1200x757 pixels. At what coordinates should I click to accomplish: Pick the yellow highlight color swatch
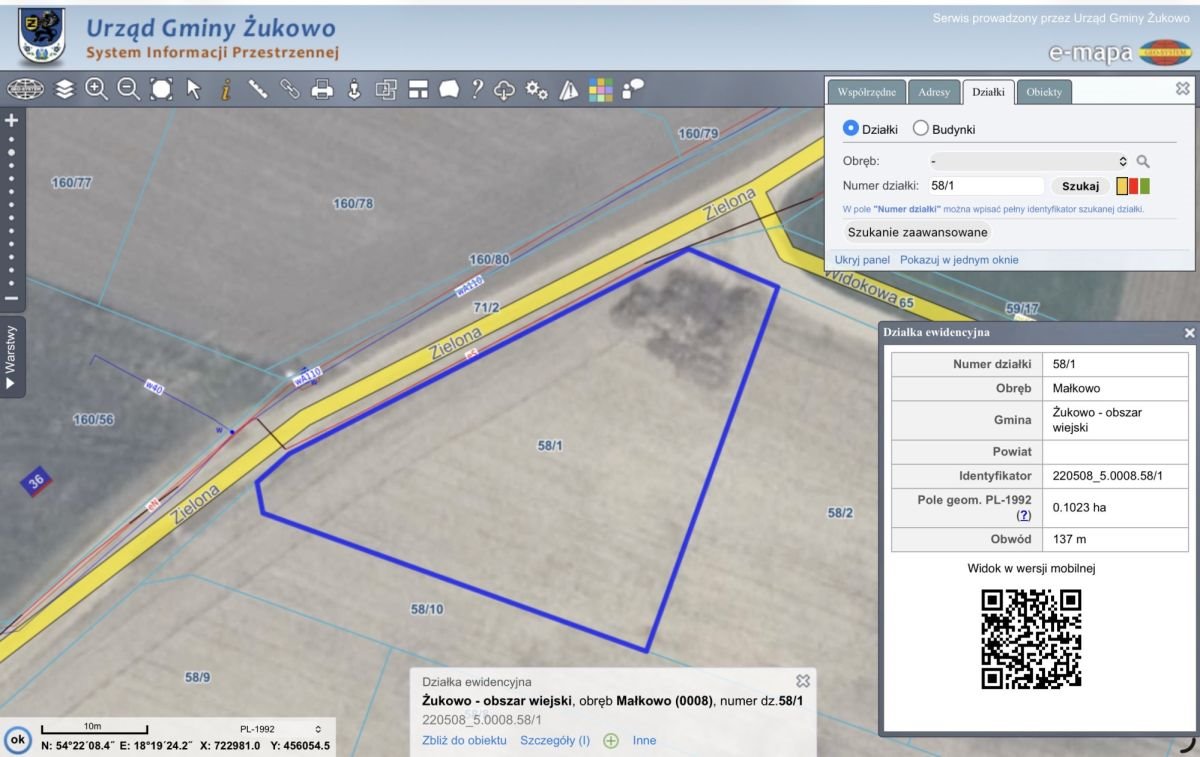(1122, 186)
